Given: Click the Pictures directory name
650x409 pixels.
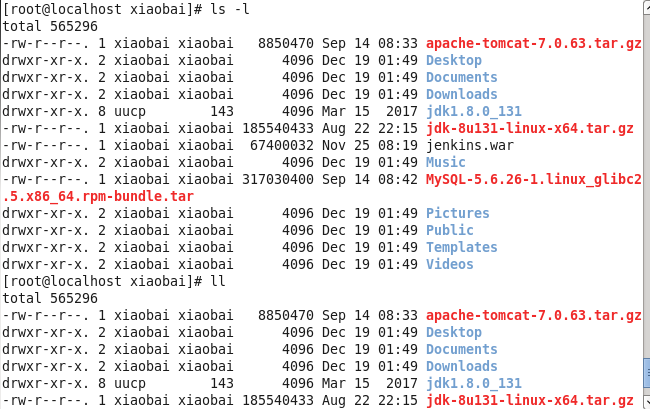Looking at the screenshot, I should [457, 213].
